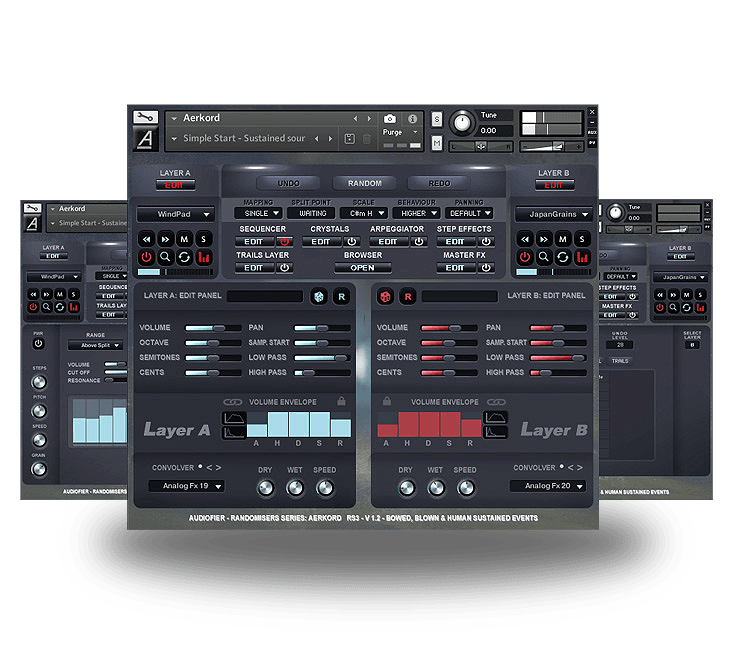Image resolution: width=730 pixels, height=655 pixels.
Task: Click Layer B previous sound arrow
Action: (525, 239)
